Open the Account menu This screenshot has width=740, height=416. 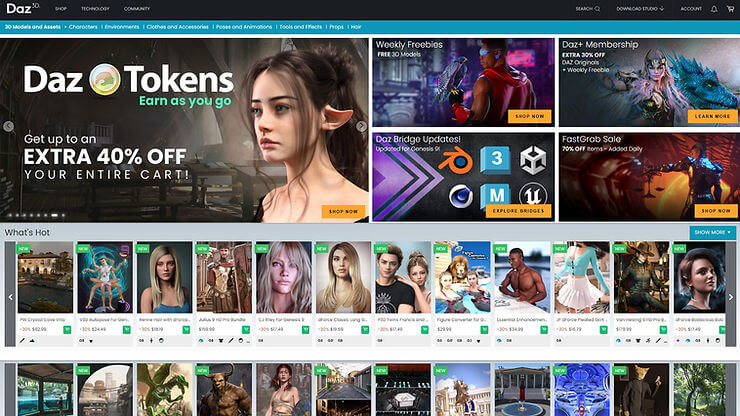click(x=691, y=9)
